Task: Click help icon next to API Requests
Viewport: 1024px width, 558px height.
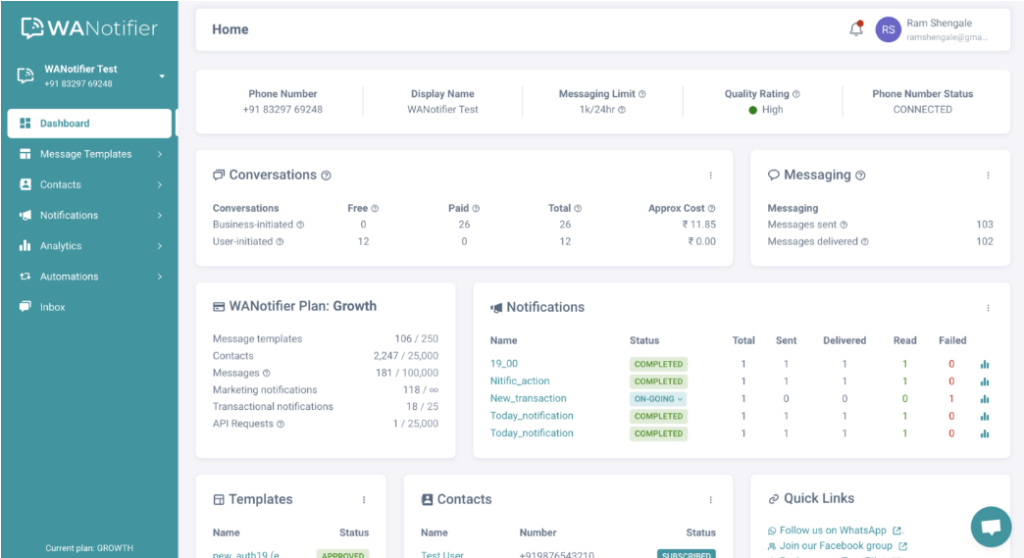Action: point(280,424)
